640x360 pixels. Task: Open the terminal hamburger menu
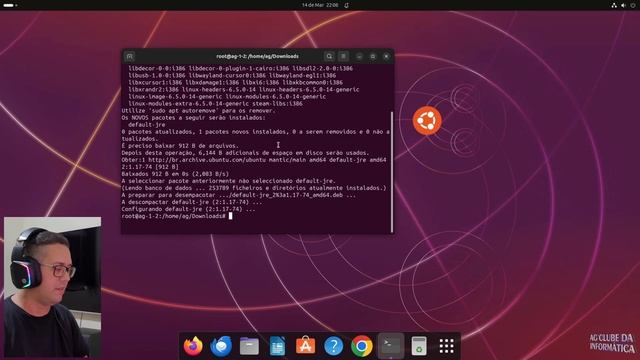click(x=344, y=56)
